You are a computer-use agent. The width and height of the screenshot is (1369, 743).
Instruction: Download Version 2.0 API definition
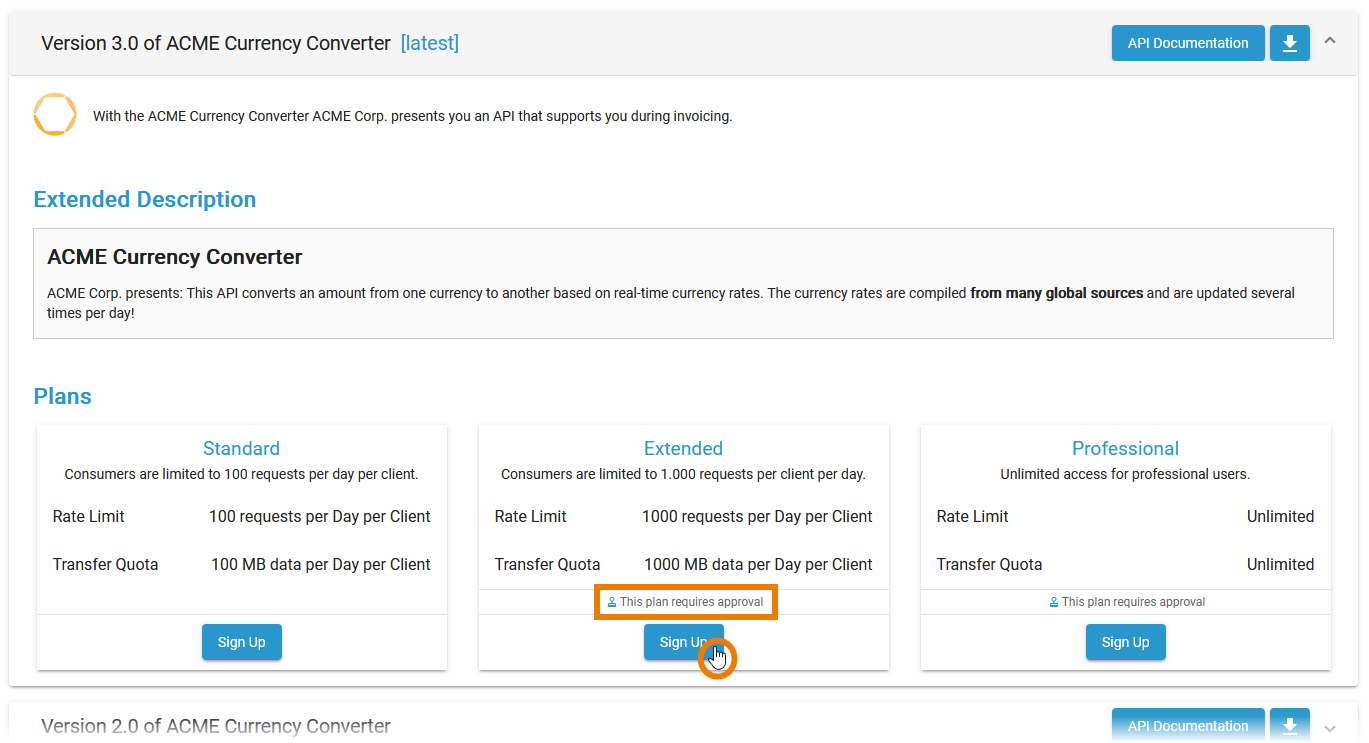1290,726
